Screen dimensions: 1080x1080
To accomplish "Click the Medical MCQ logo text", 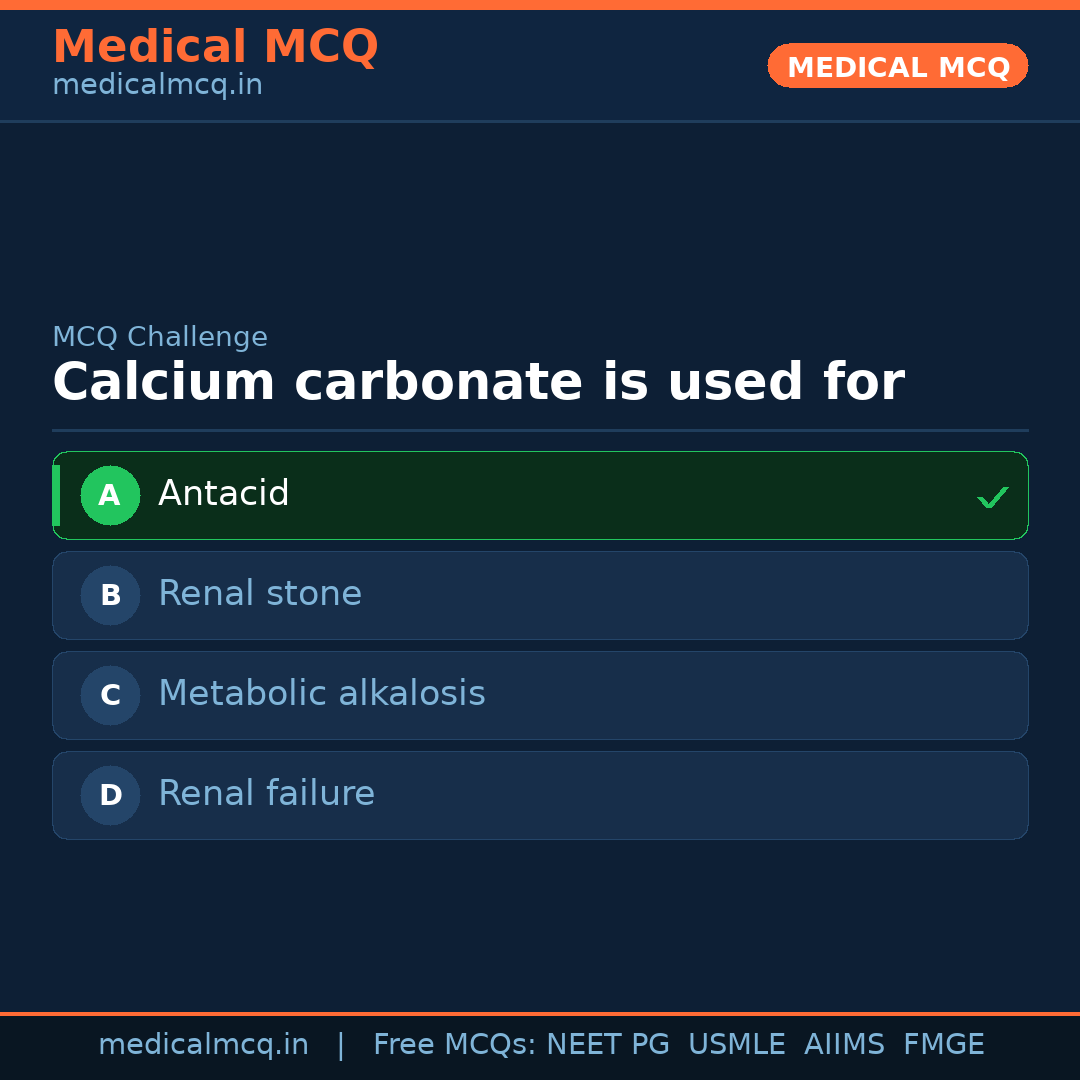I will (x=215, y=47).
